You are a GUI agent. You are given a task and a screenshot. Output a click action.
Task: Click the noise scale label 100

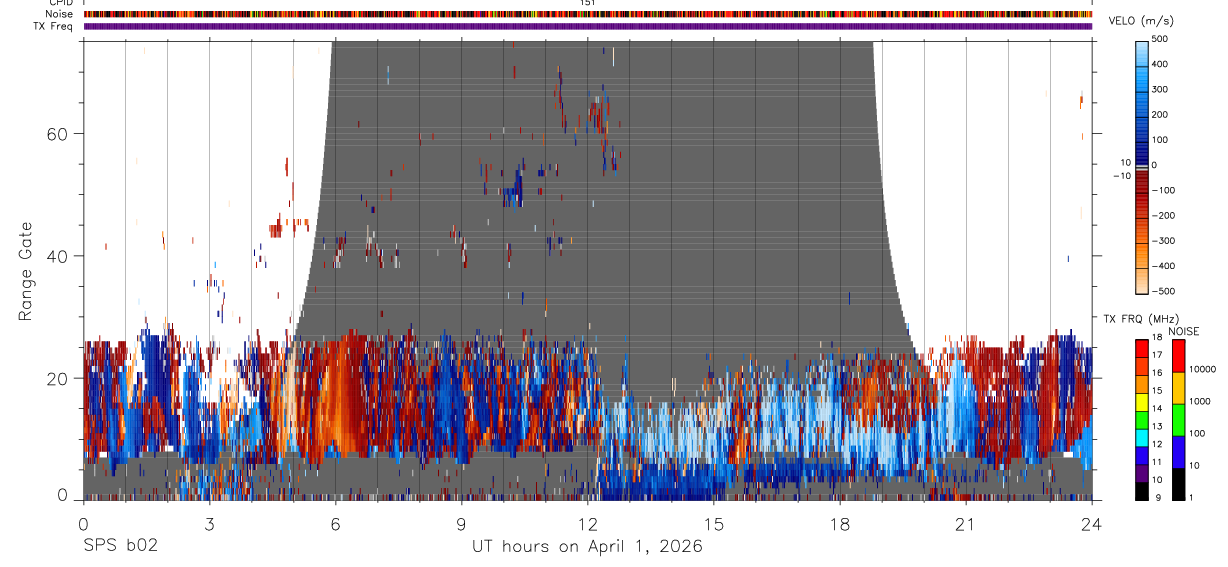(1199, 433)
